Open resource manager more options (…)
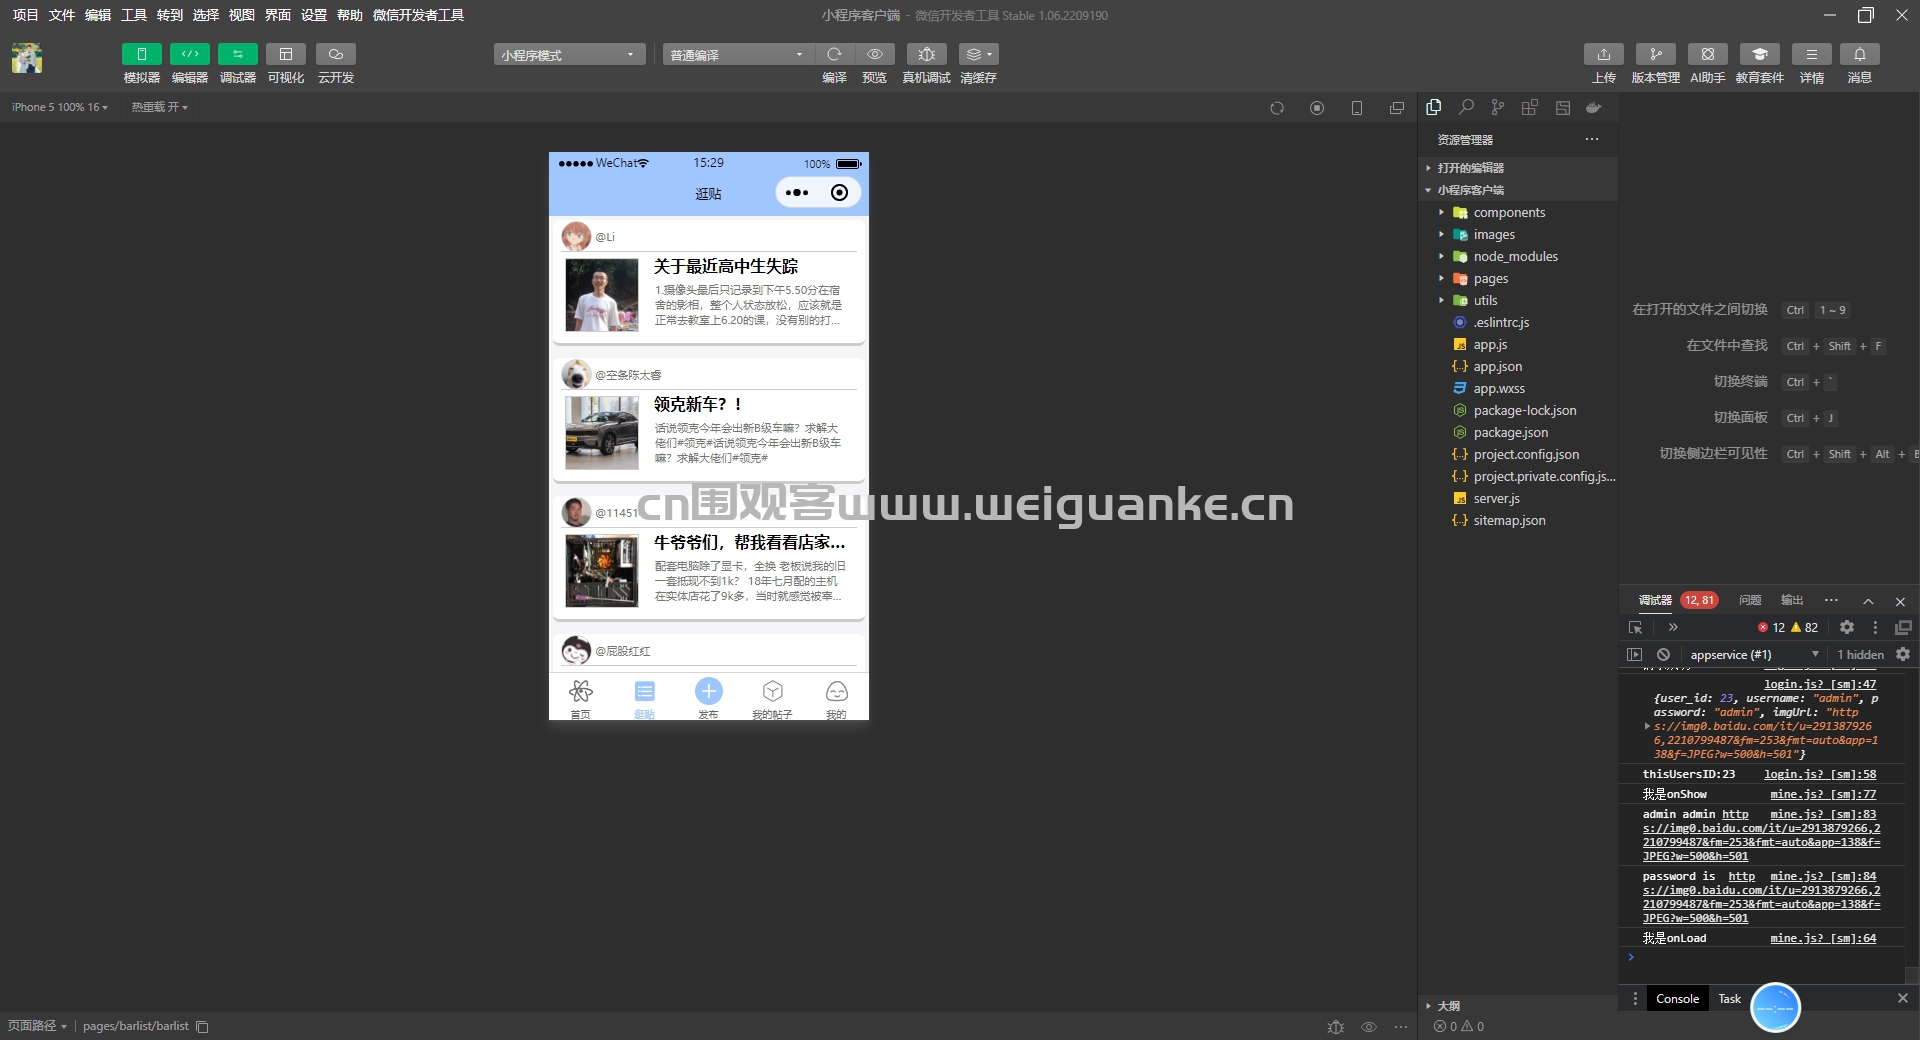This screenshot has height=1040, width=1920. [x=1592, y=139]
